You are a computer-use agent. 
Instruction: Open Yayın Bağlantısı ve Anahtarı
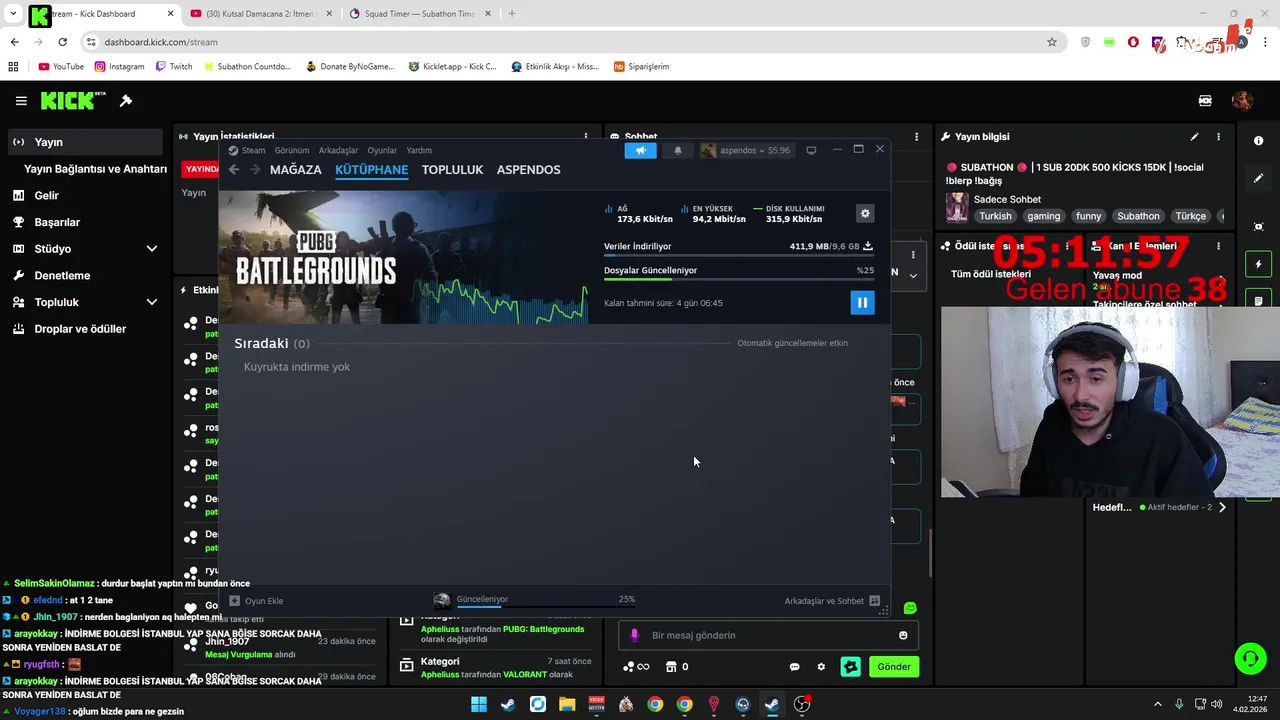pyautogui.click(x=95, y=169)
